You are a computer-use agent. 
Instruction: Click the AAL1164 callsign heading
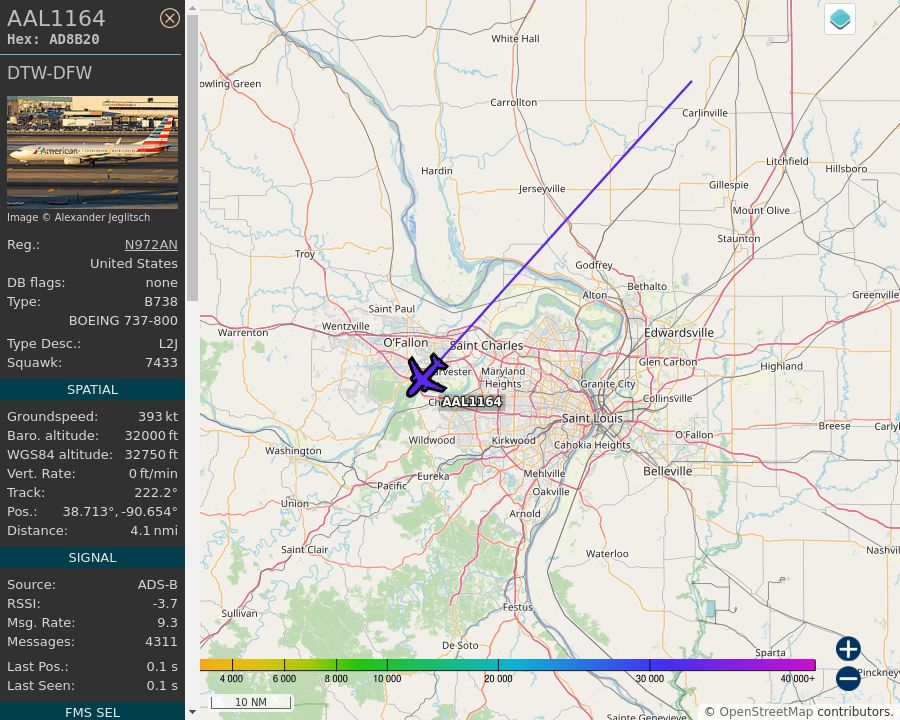56,18
